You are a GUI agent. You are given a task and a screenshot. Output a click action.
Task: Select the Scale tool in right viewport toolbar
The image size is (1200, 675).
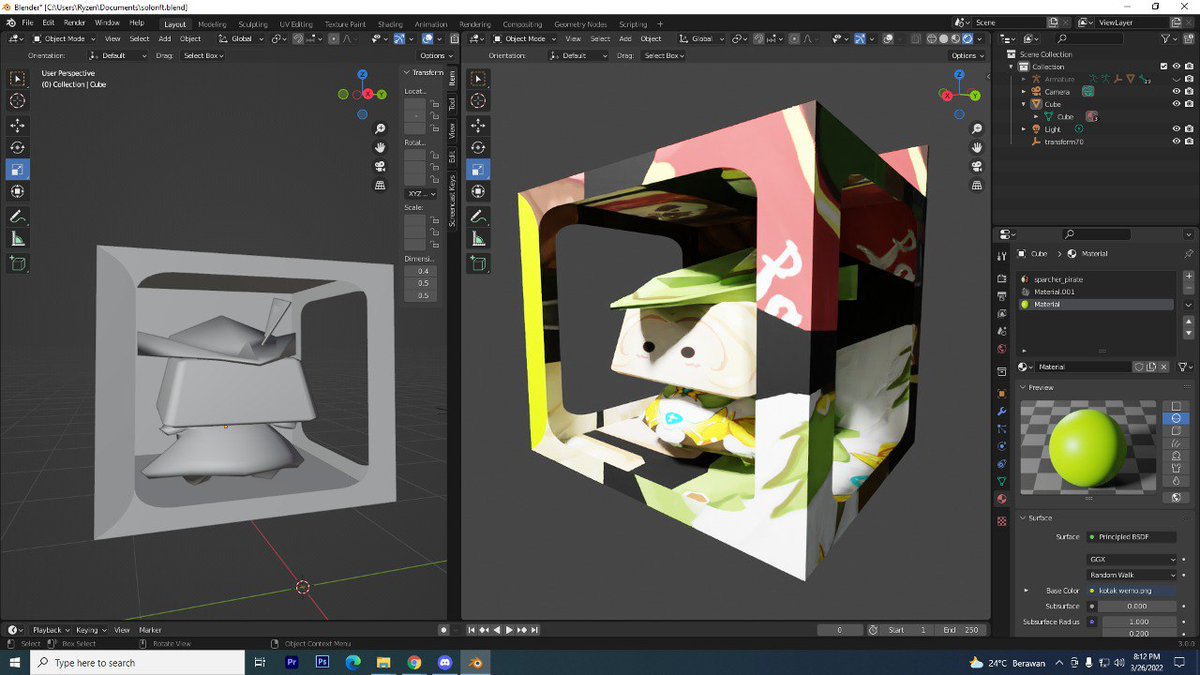478,169
